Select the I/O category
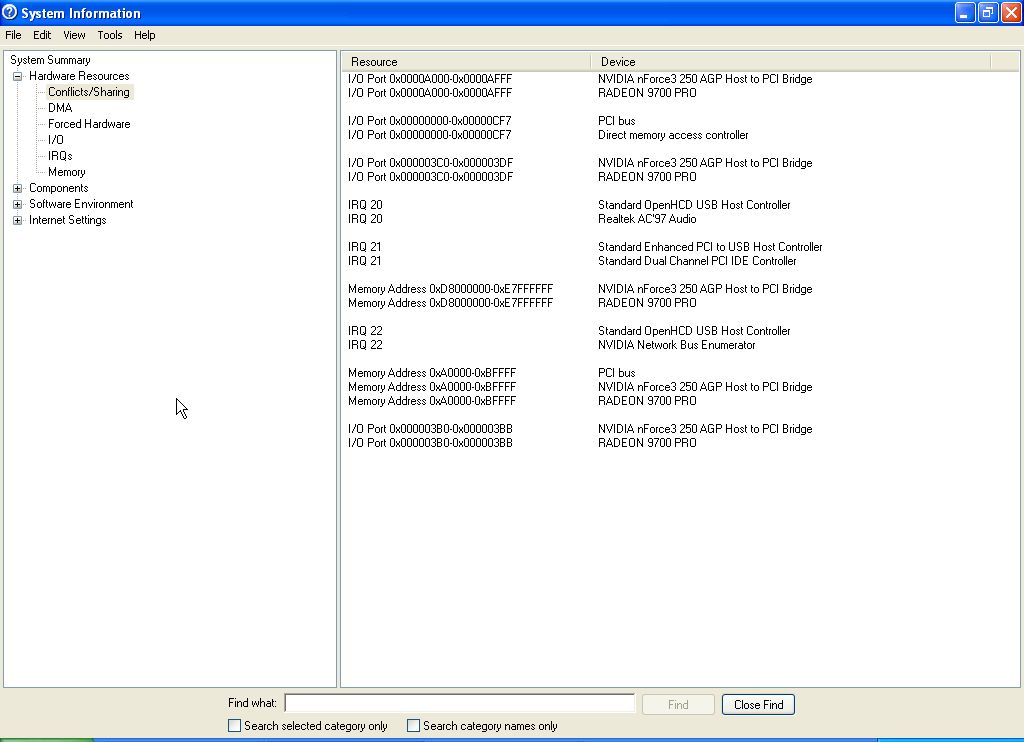The height and width of the screenshot is (742, 1024). pos(56,140)
